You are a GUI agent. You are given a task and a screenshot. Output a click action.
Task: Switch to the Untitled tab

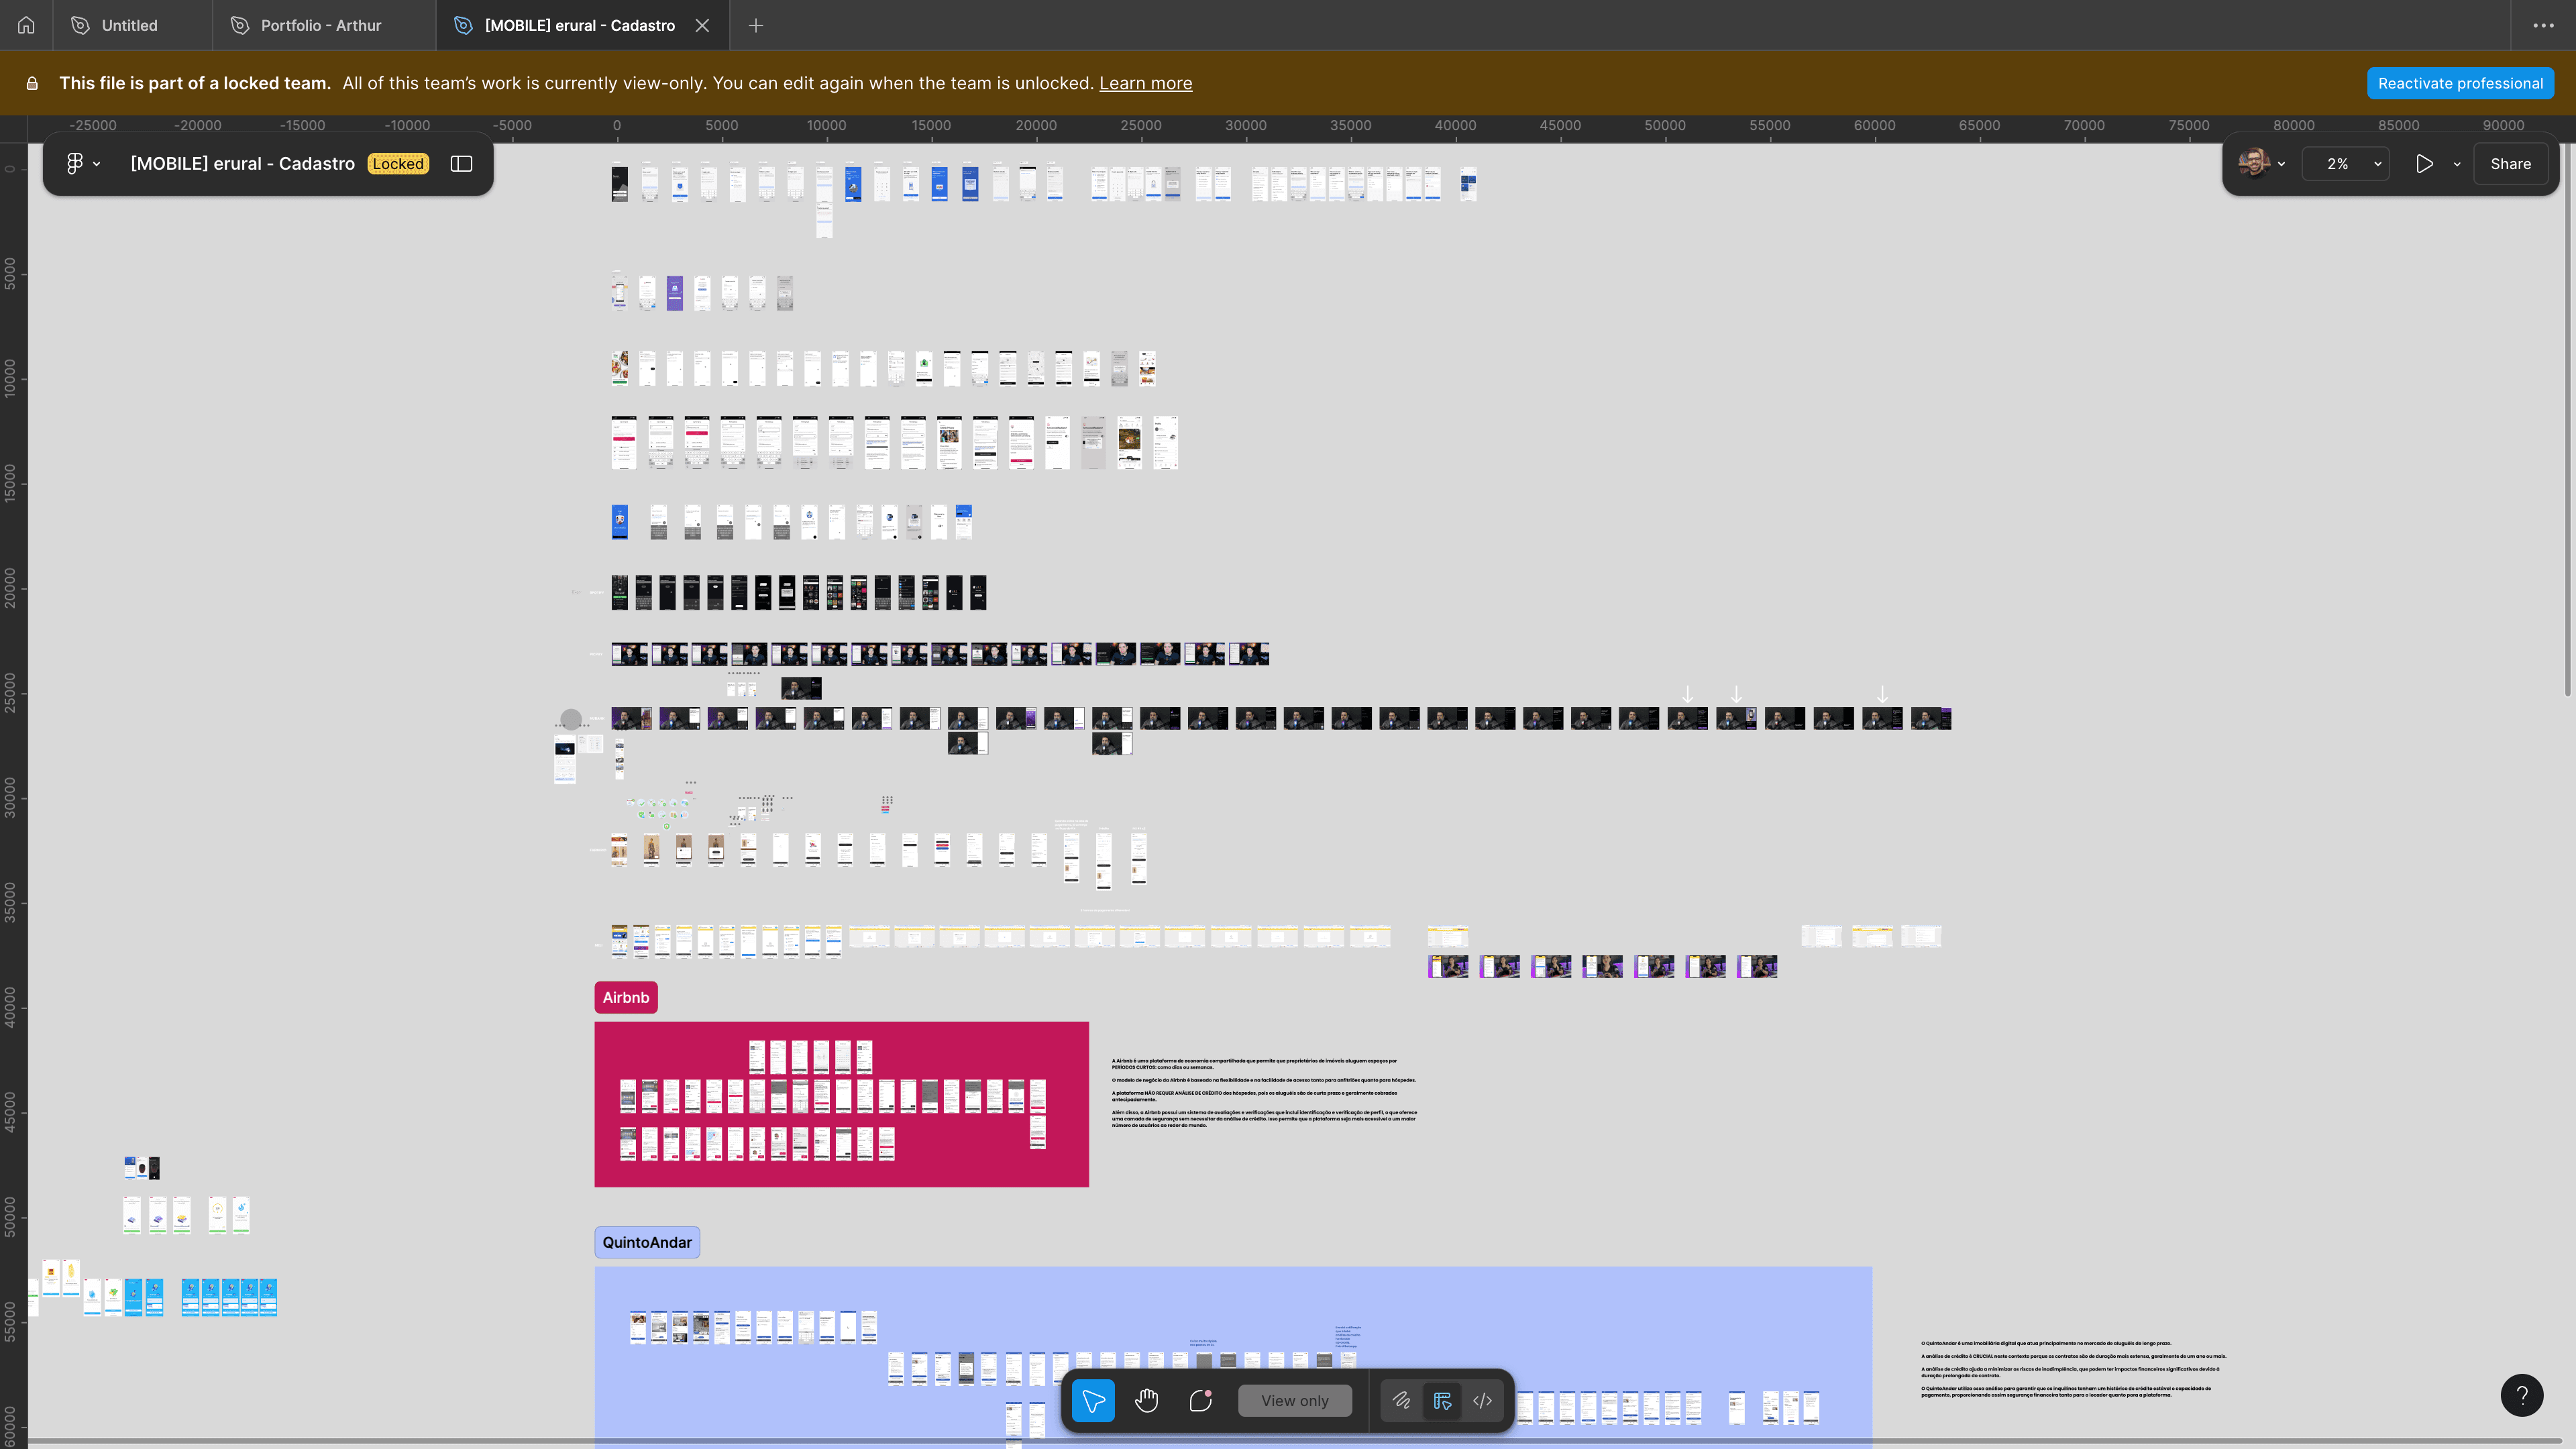129,25
